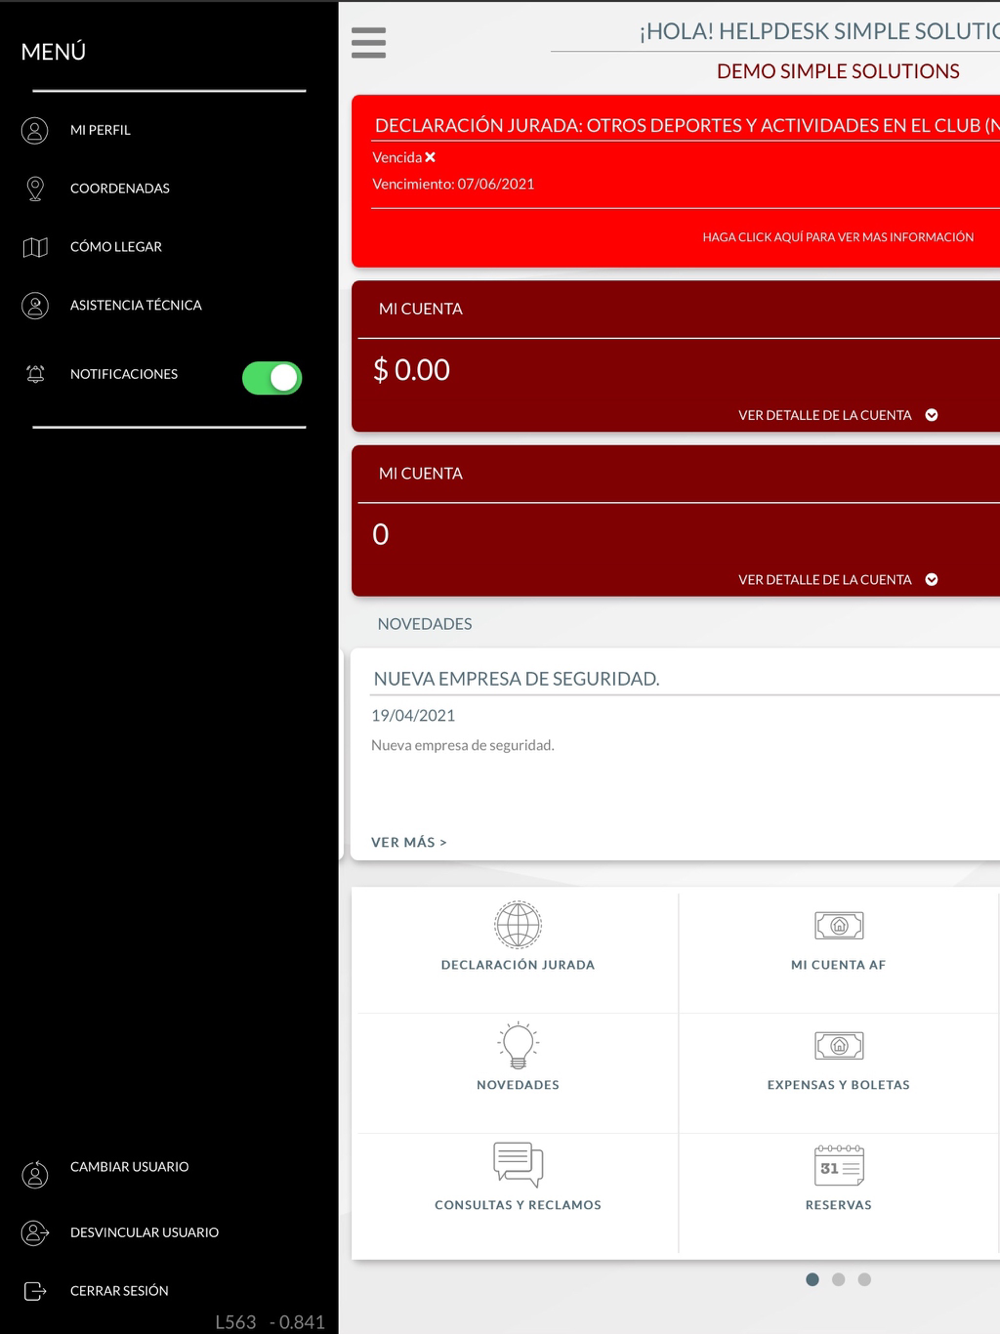The height and width of the screenshot is (1334, 1000).
Task: Open the 'Nueva empresa de seguridad.' headline
Action: click(516, 679)
